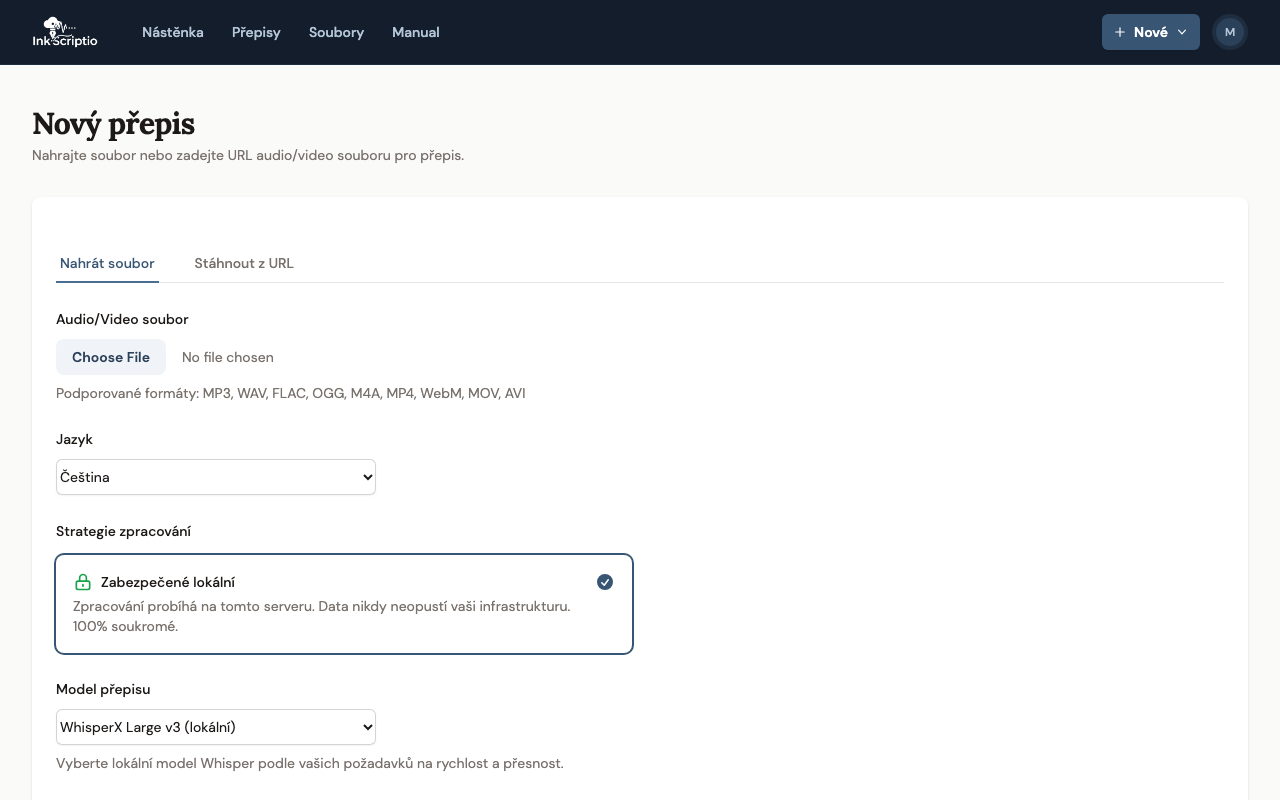This screenshot has height=800, width=1280.
Task: Click the InkScriptio logo
Action: pyautogui.click(x=65, y=32)
